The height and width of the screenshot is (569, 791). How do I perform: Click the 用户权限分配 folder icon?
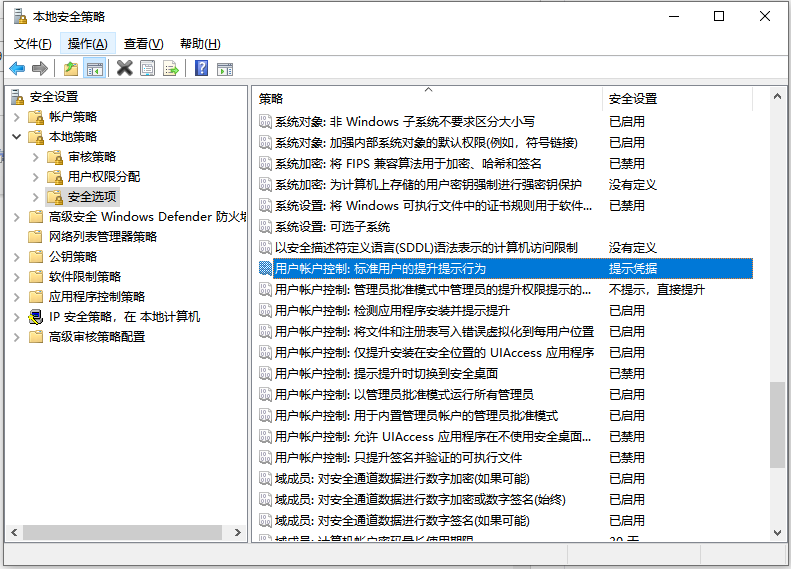(55, 177)
